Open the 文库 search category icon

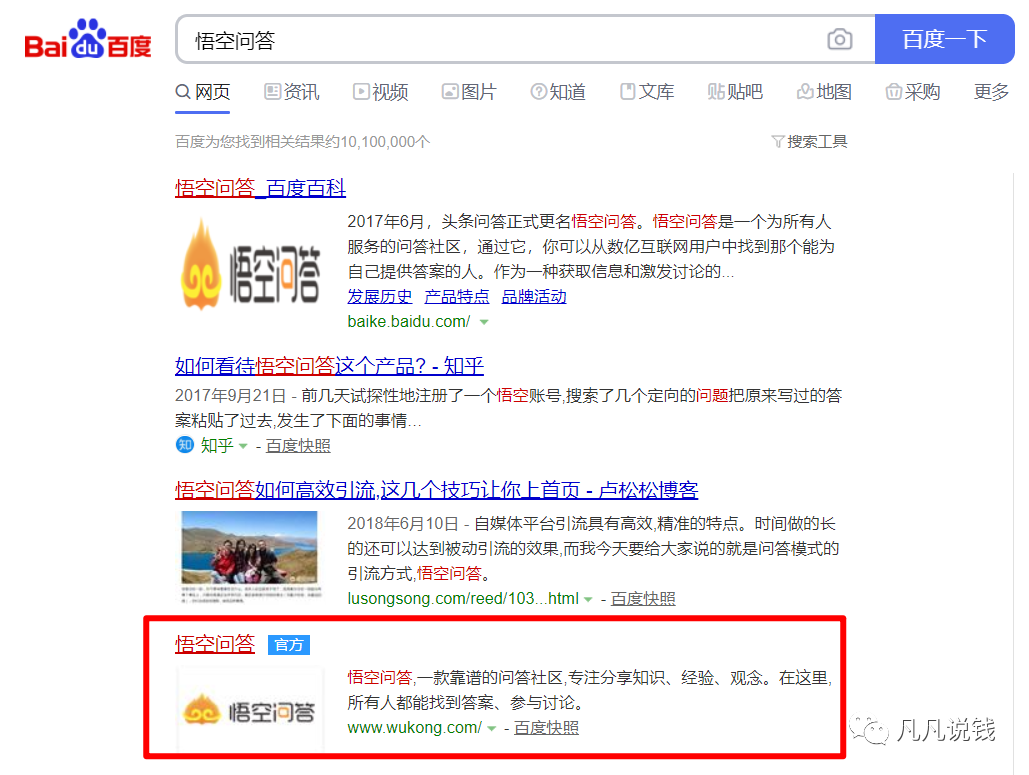coord(628,91)
